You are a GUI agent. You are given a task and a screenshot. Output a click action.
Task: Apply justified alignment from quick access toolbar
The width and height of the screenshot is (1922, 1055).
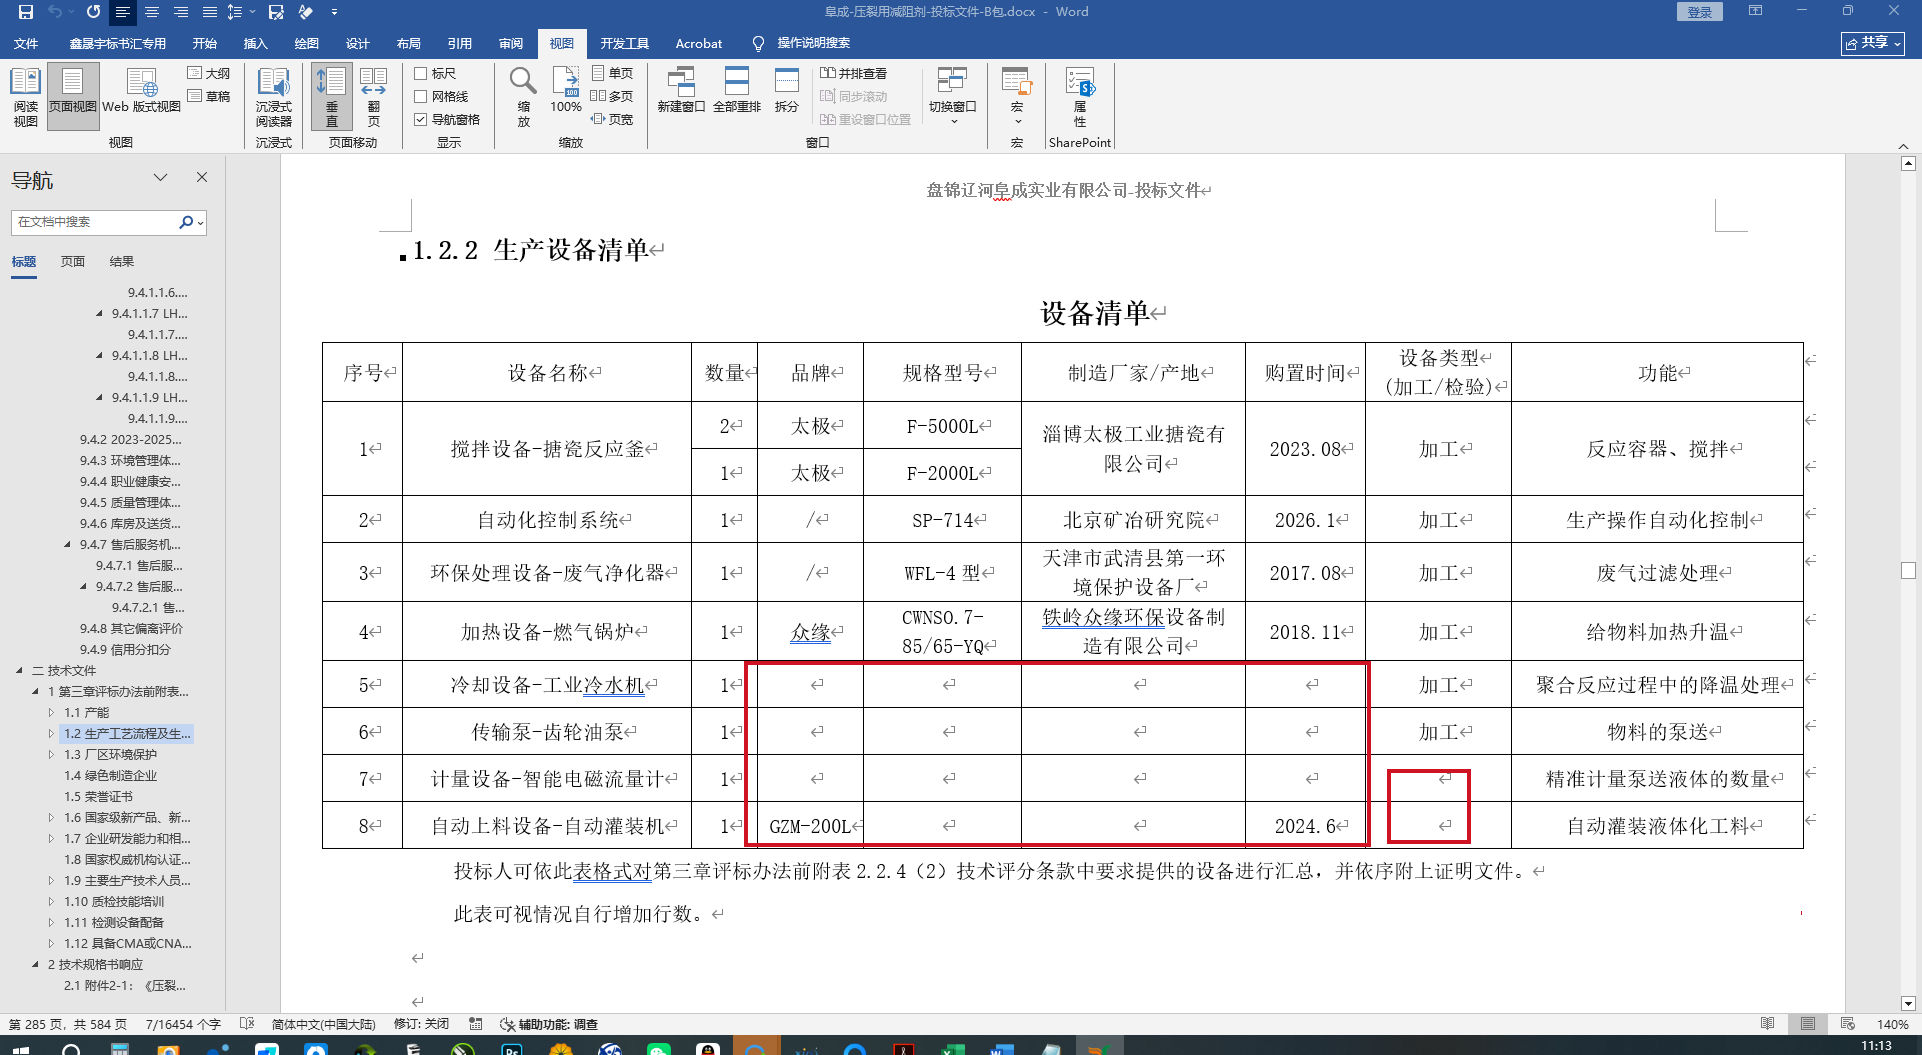[210, 12]
